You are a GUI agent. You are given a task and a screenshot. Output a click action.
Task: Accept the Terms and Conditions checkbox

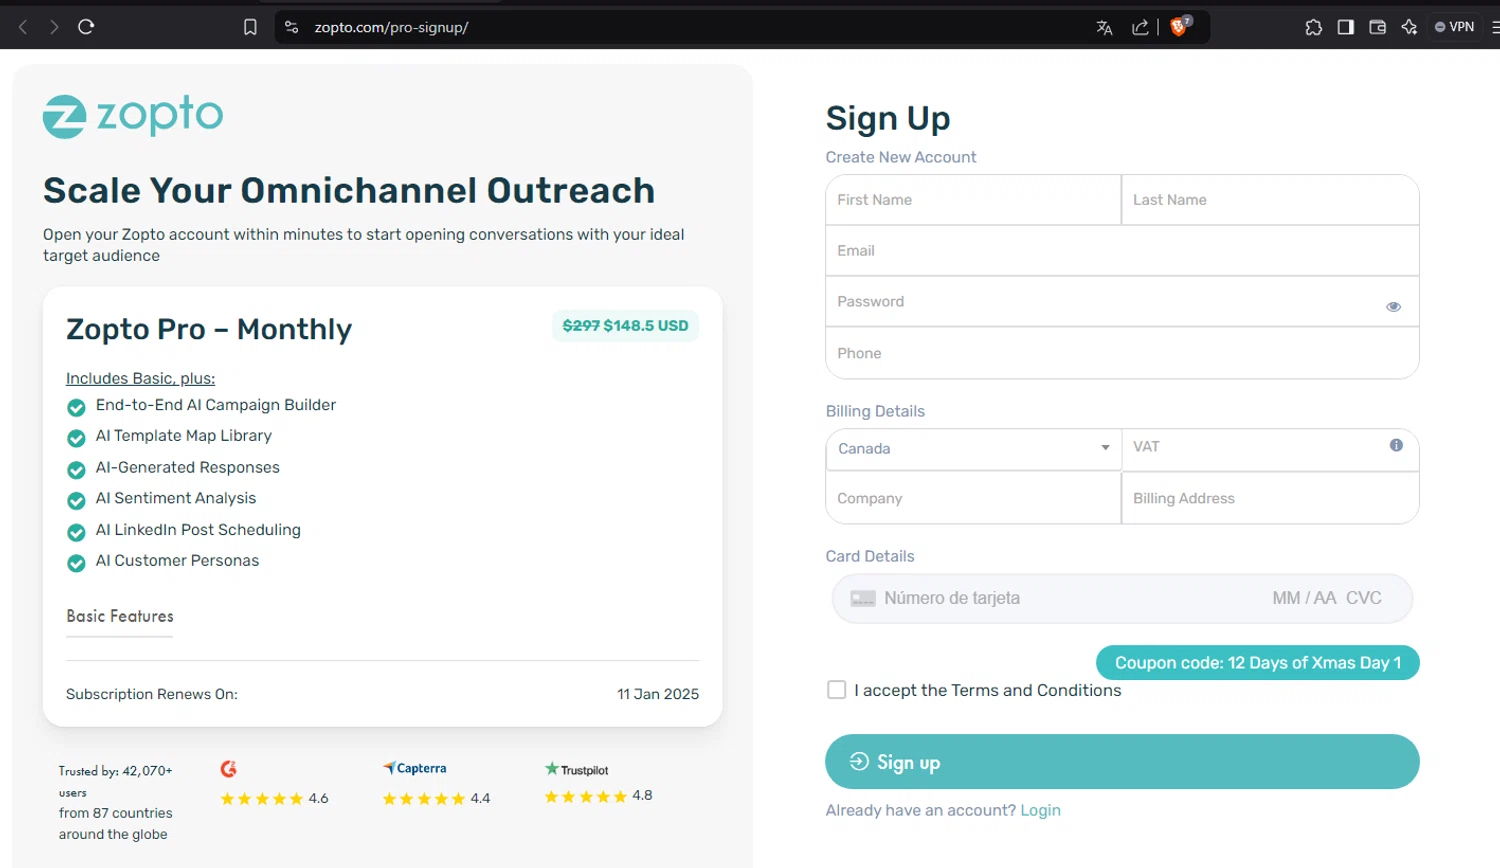(x=837, y=690)
